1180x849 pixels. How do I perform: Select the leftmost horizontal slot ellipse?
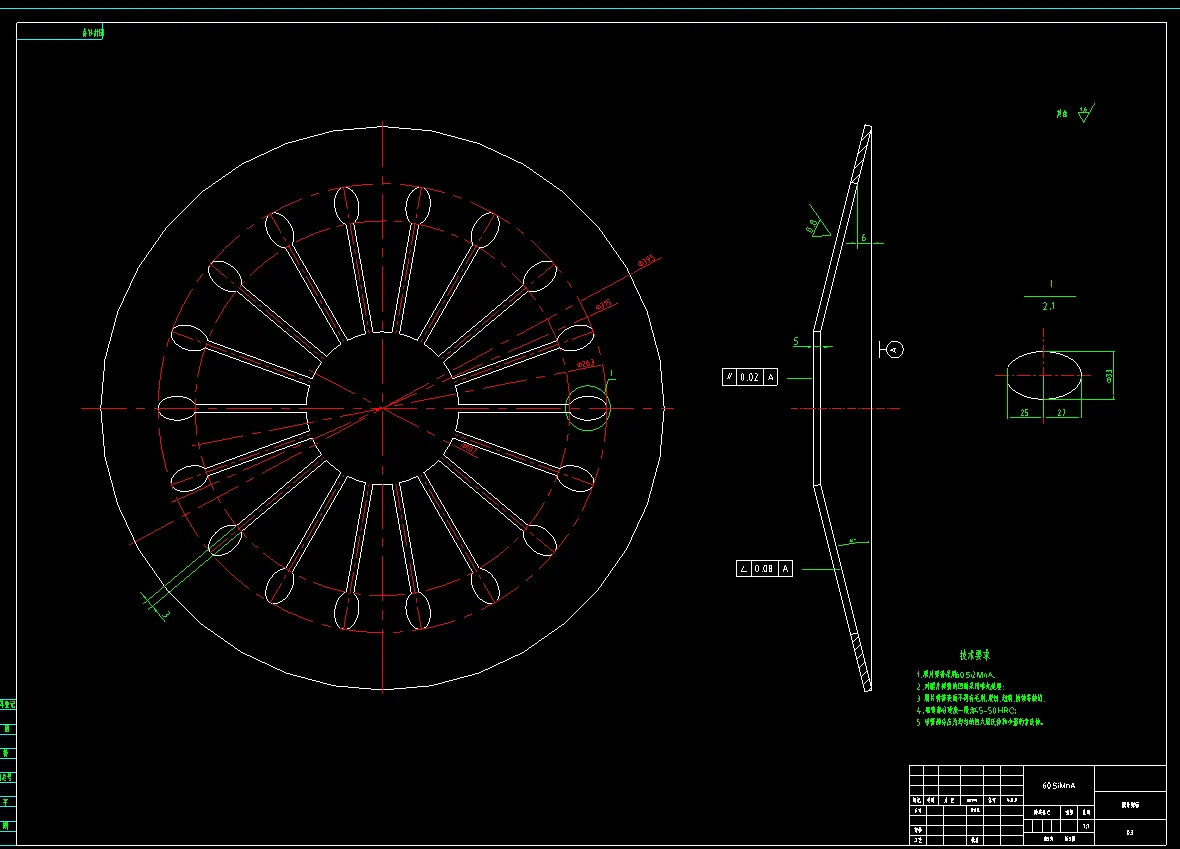tap(177, 408)
